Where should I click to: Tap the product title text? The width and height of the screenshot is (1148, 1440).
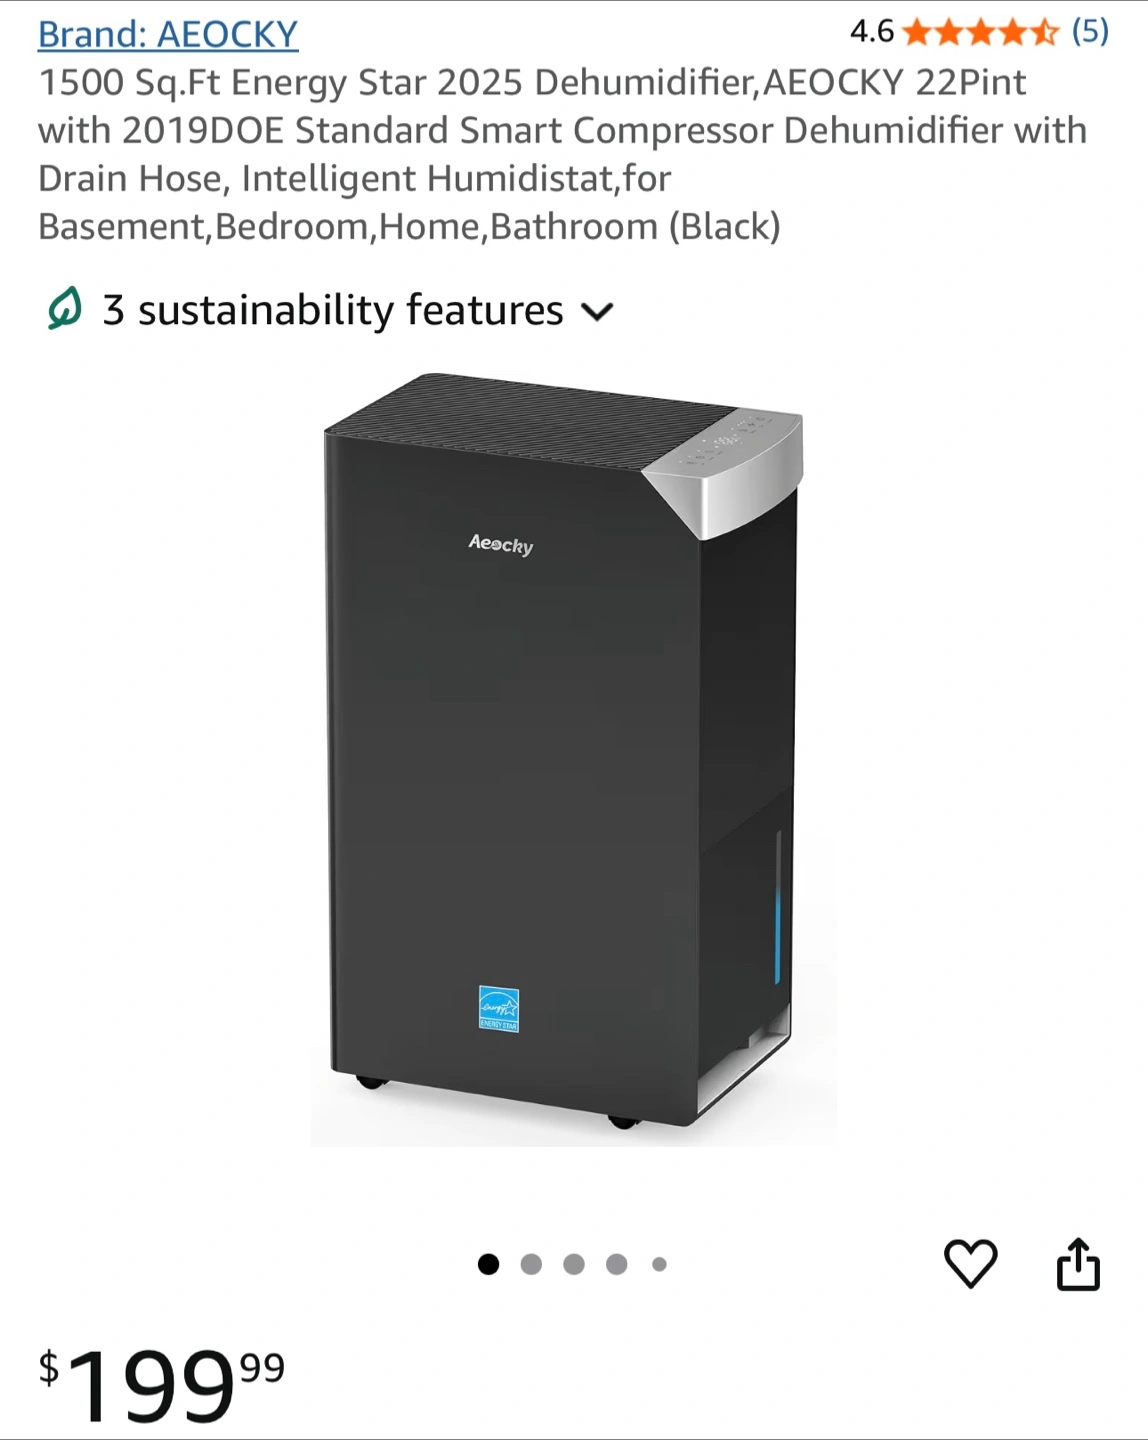[x=562, y=154]
